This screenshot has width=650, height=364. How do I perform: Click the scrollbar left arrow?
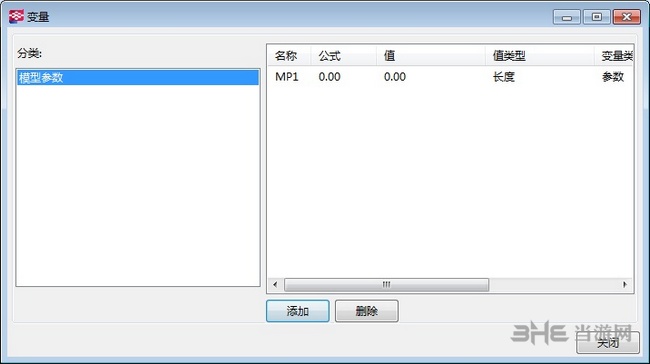[275, 284]
